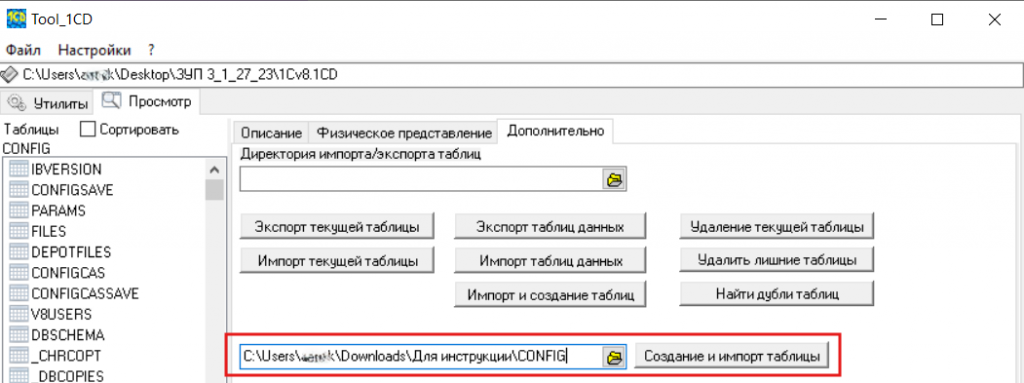Screen dimensions: 1024x383
Task: Open the Файл menu
Action: pos(23,50)
